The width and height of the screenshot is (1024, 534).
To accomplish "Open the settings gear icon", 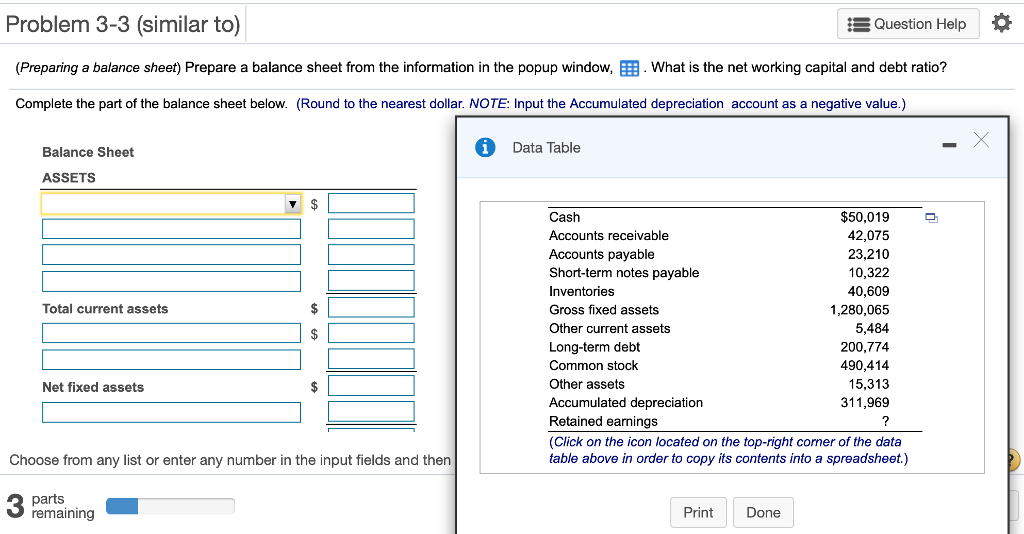I will (x=1001, y=24).
